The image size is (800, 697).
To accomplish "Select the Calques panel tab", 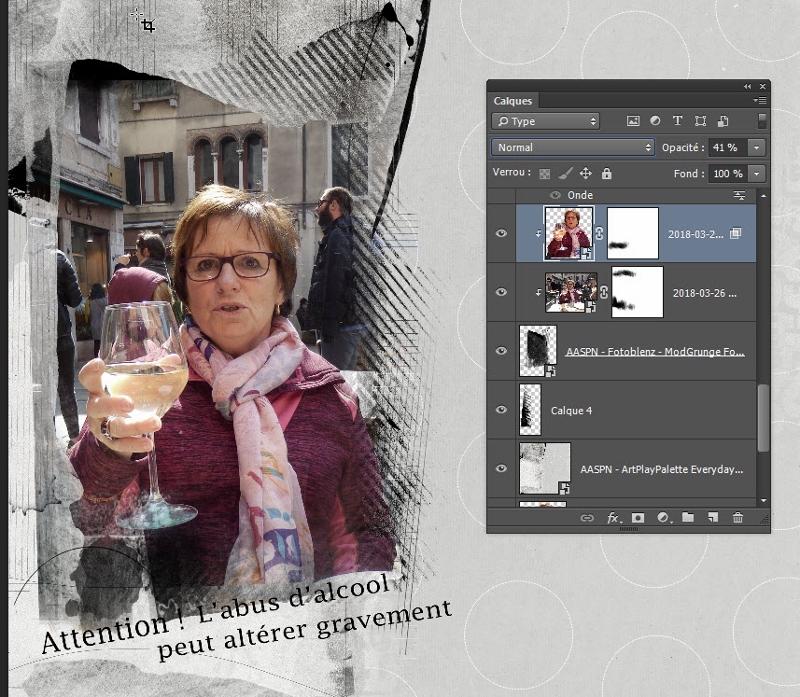I will [513, 101].
